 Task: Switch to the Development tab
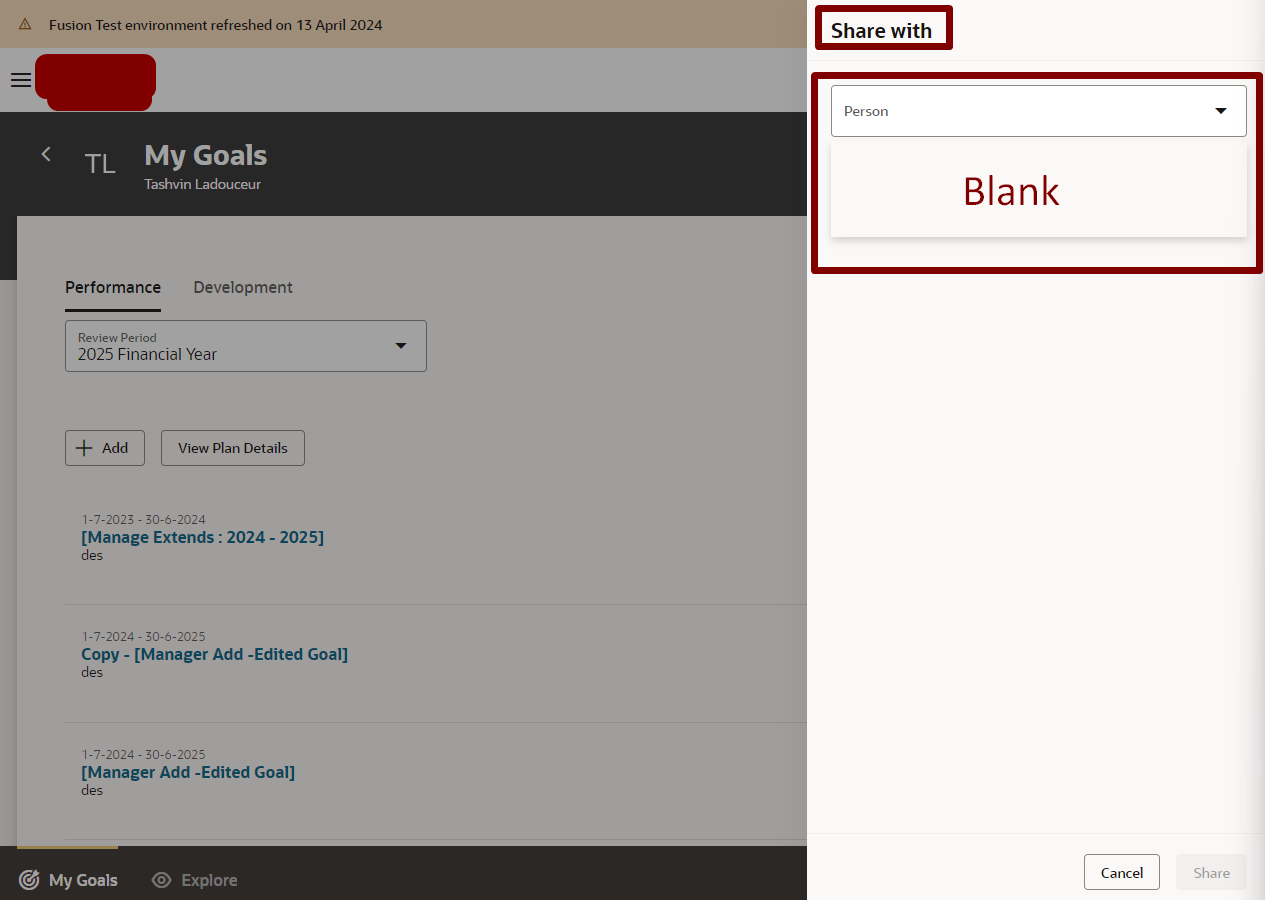pyautogui.click(x=243, y=287)
